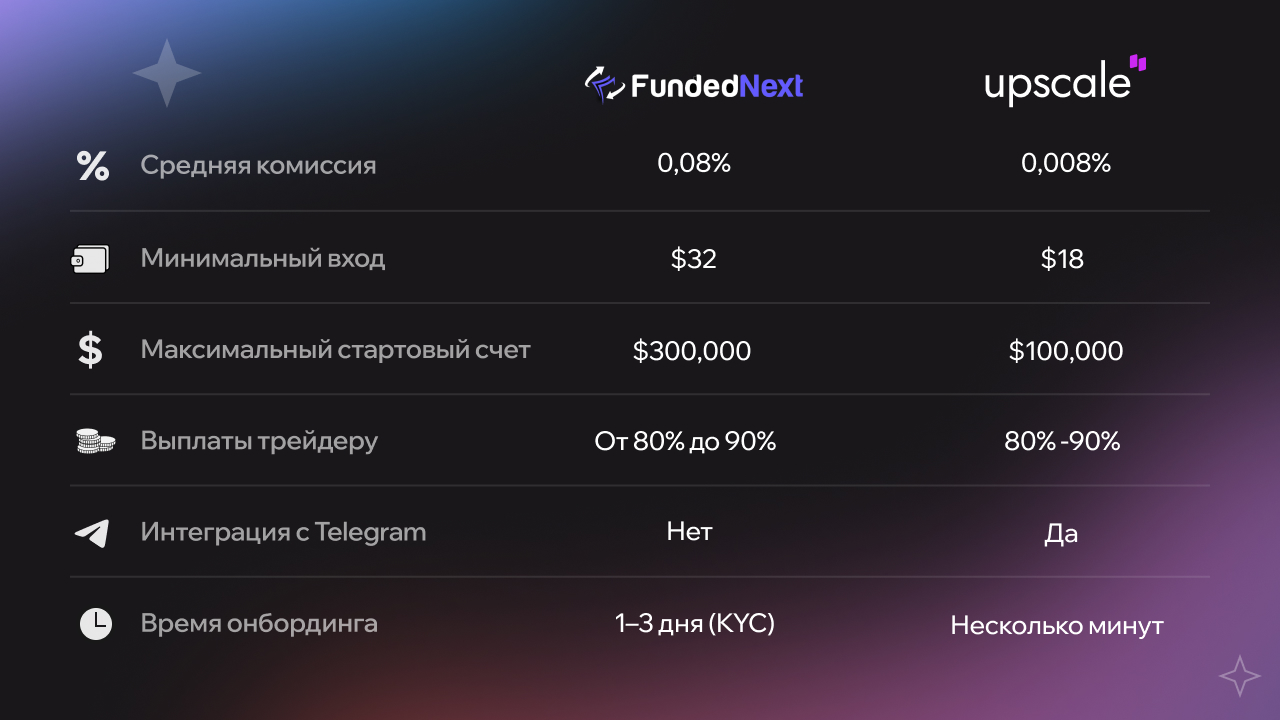1280x720 pixels.
Task: Click the dollar sign icon
Action: coord(90,350)
